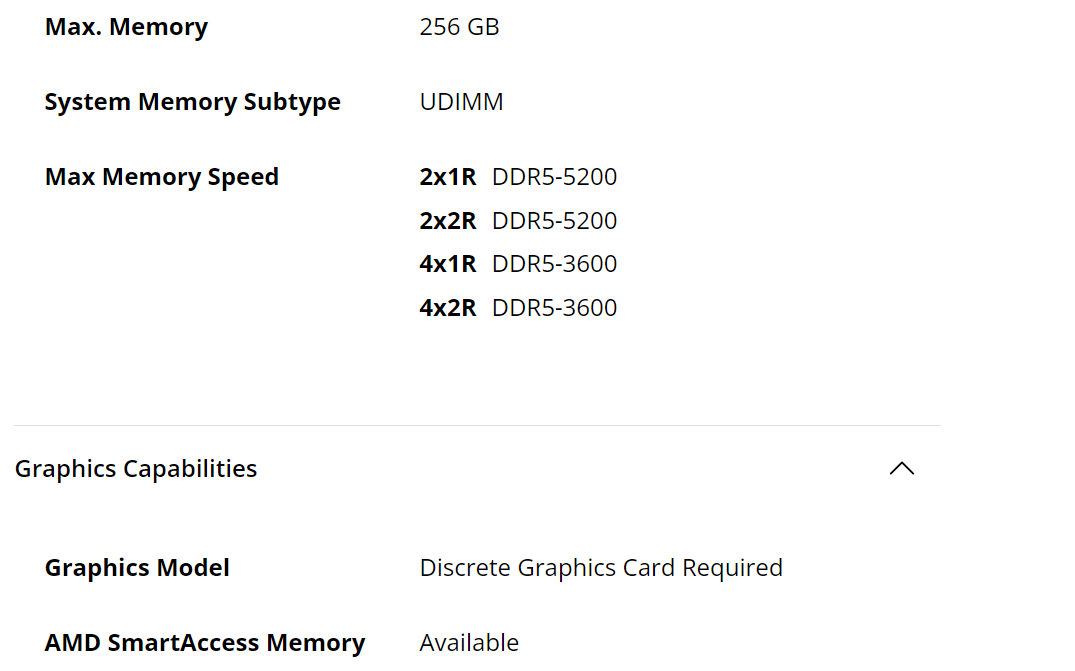Select the System Memory Subtype label
Image resolution: width=1075 pixels, height=671 pixels.
pos(193,101)
